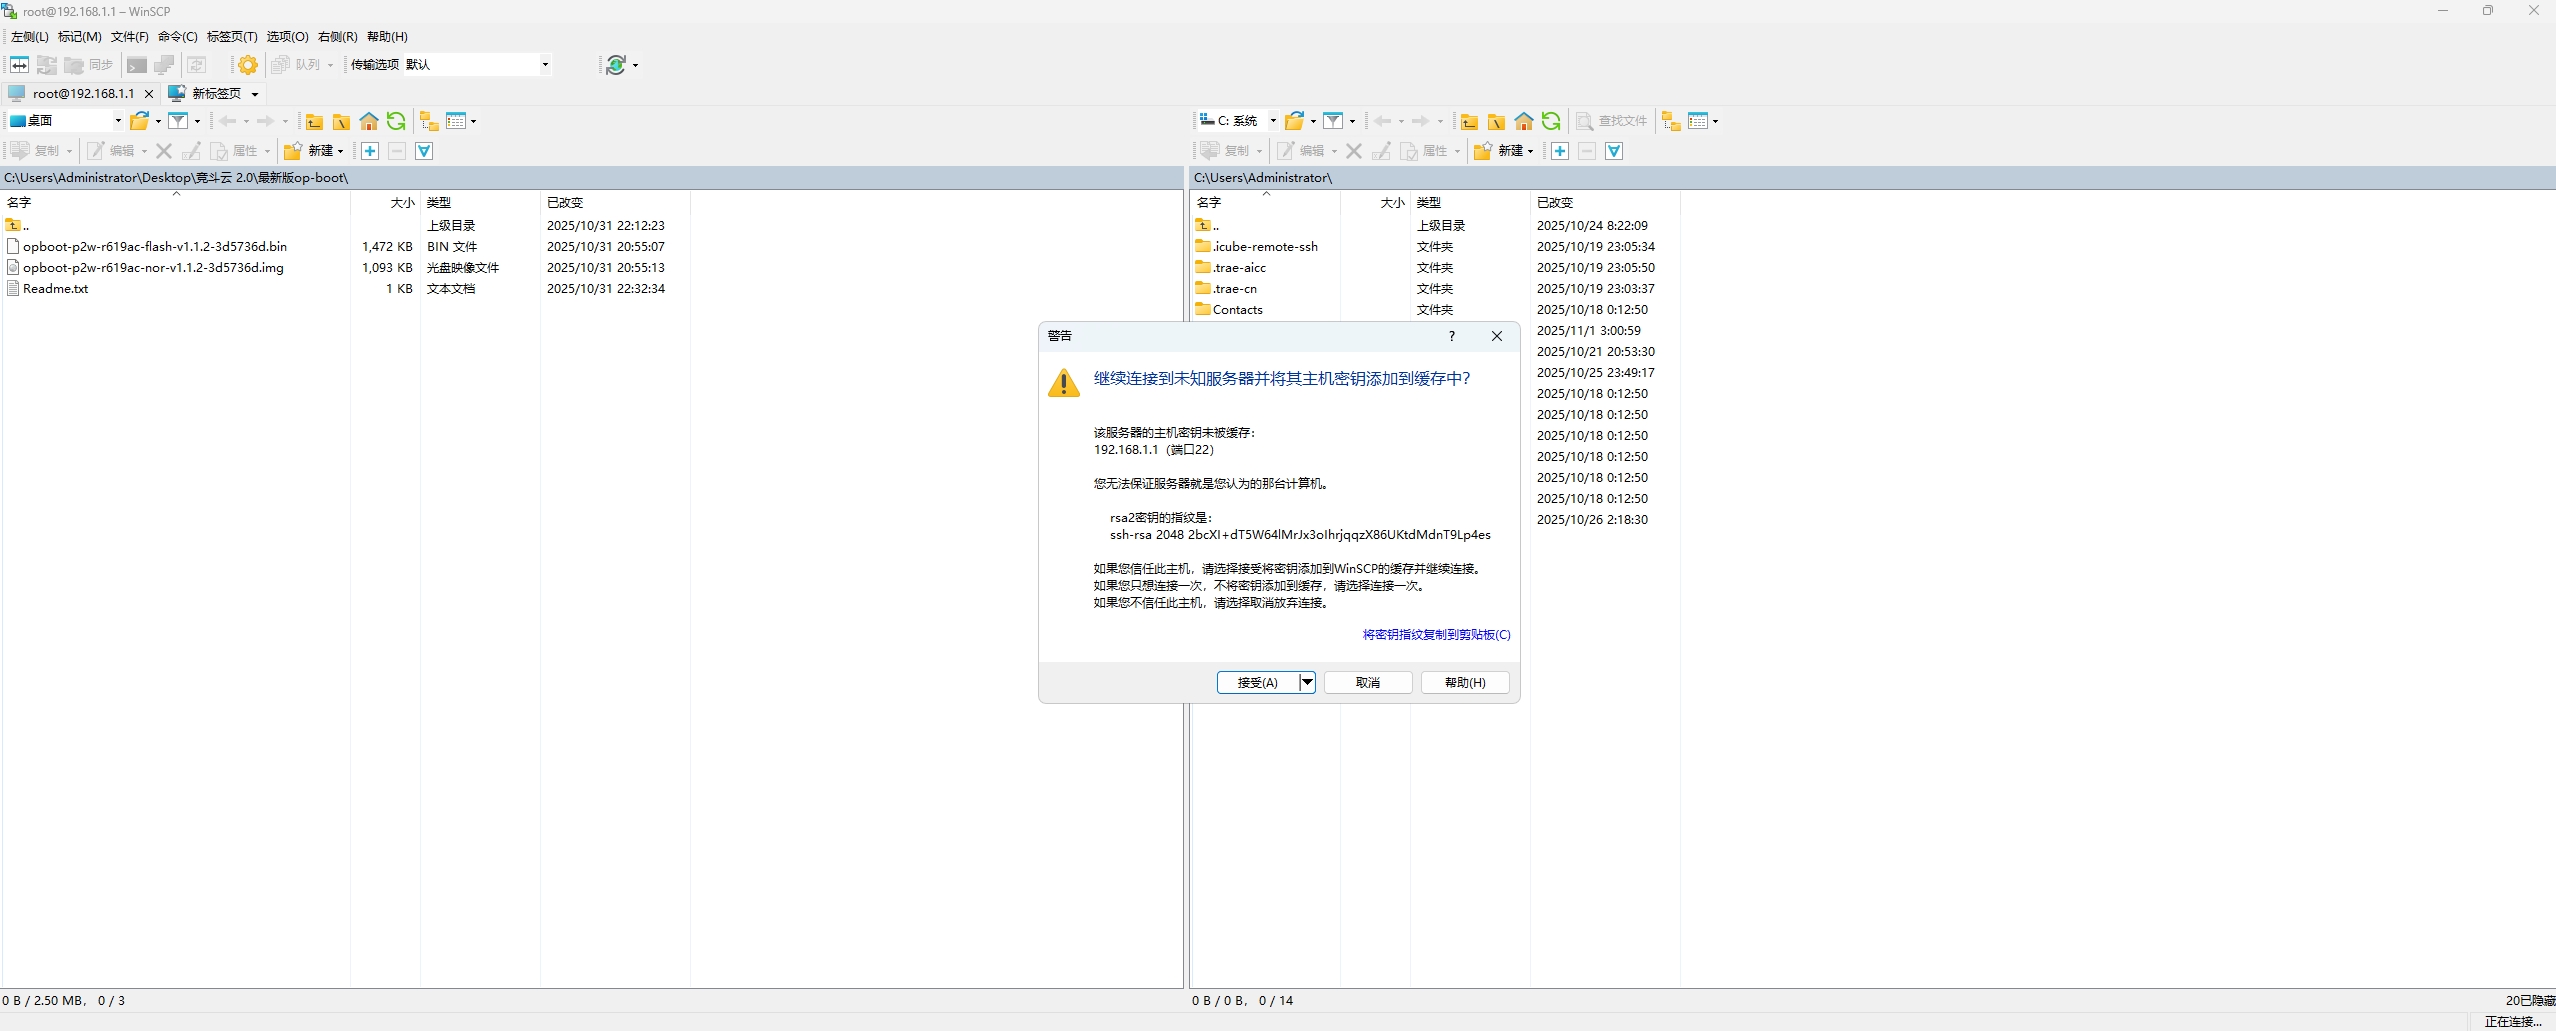The width and height of the screenshot is (2556, 1031).
Task: Switch to the 新标签页 tab
Action: 215,93
